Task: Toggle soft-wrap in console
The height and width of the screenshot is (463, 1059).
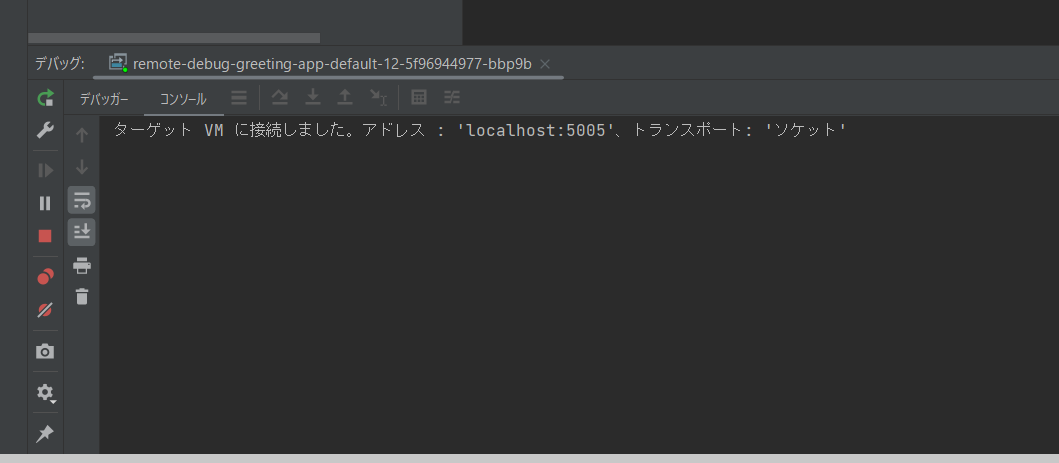Action: pyautogui.click(x=82, y=200)
